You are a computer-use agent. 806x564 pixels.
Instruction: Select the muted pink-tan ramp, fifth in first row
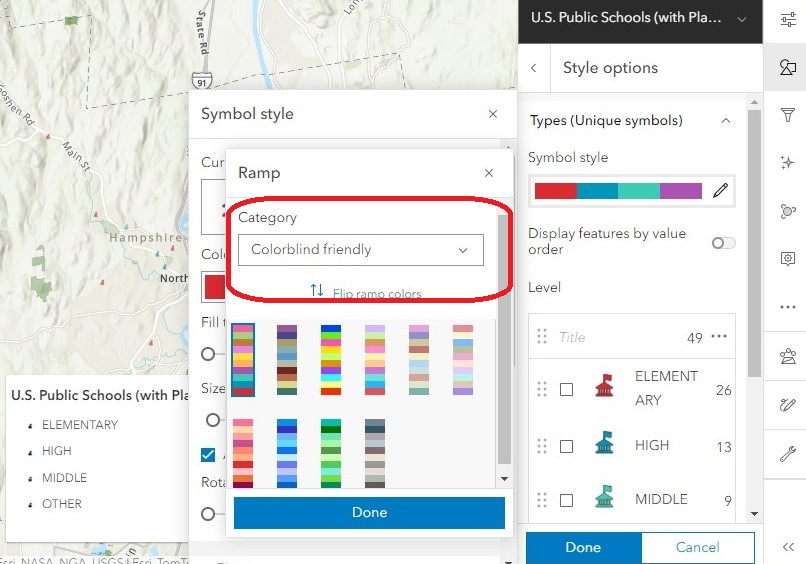coord(419,360)
